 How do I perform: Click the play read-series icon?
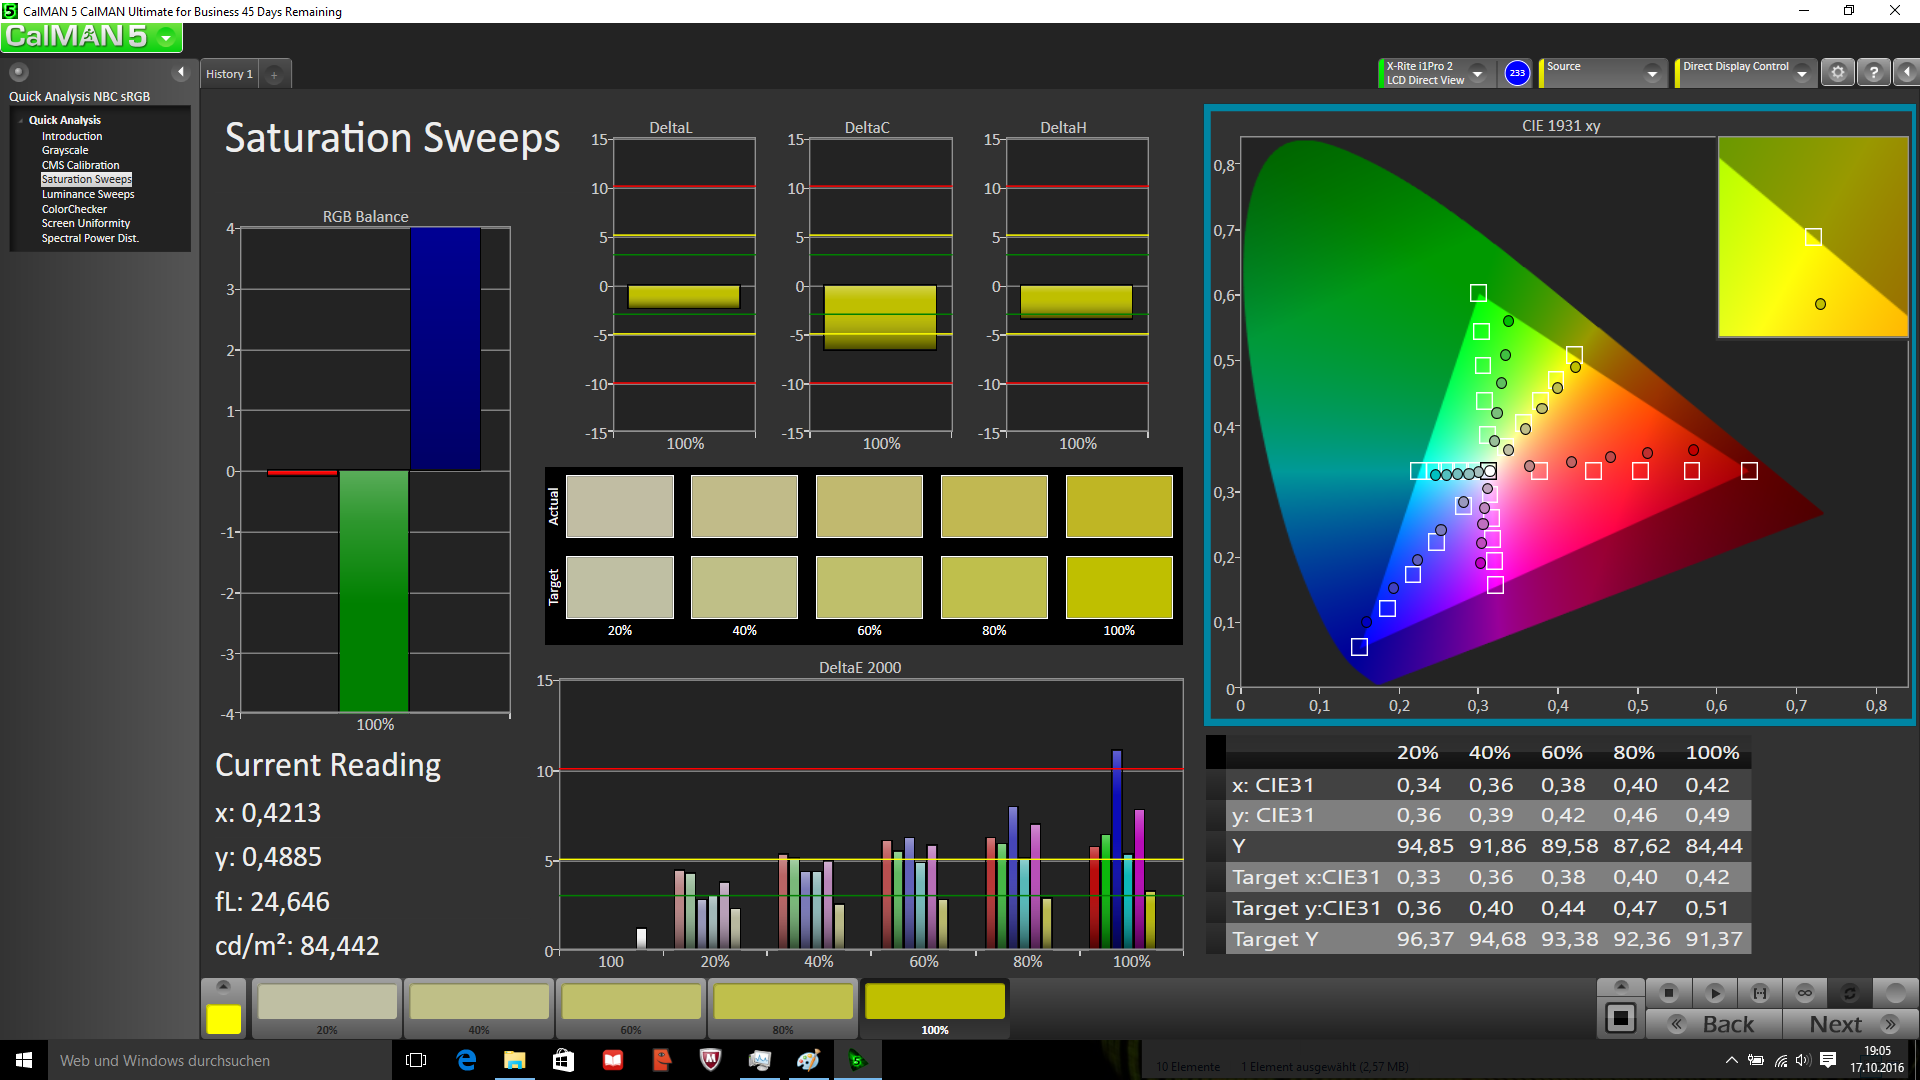coord(1714,993)
